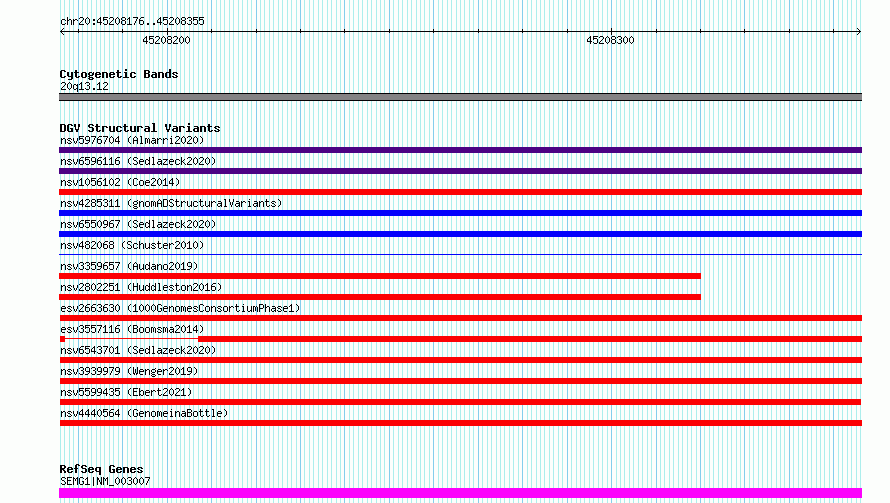Click variant label nsv4440564 (GenomeinaBottle)

point(144,413)
